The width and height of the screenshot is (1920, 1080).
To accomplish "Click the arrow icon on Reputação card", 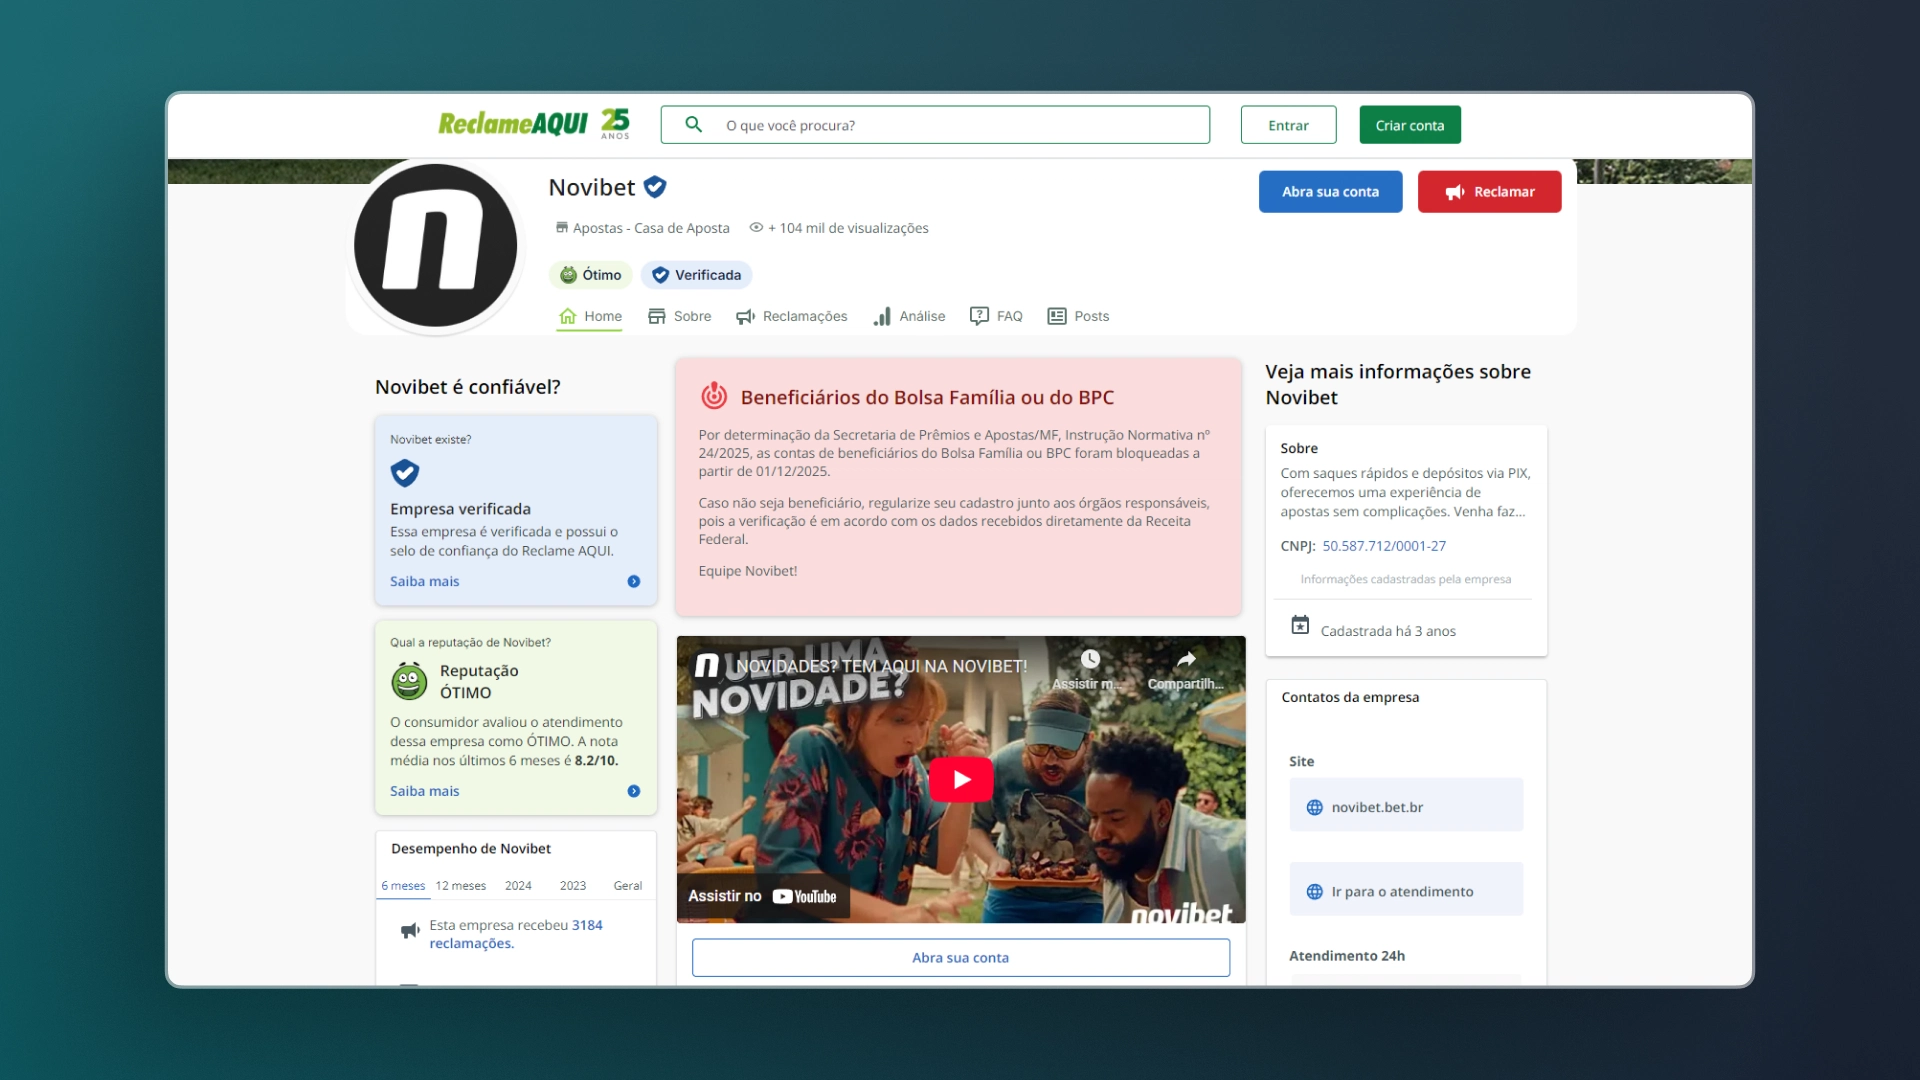I will pyautogui.click(x=634, y=791).
